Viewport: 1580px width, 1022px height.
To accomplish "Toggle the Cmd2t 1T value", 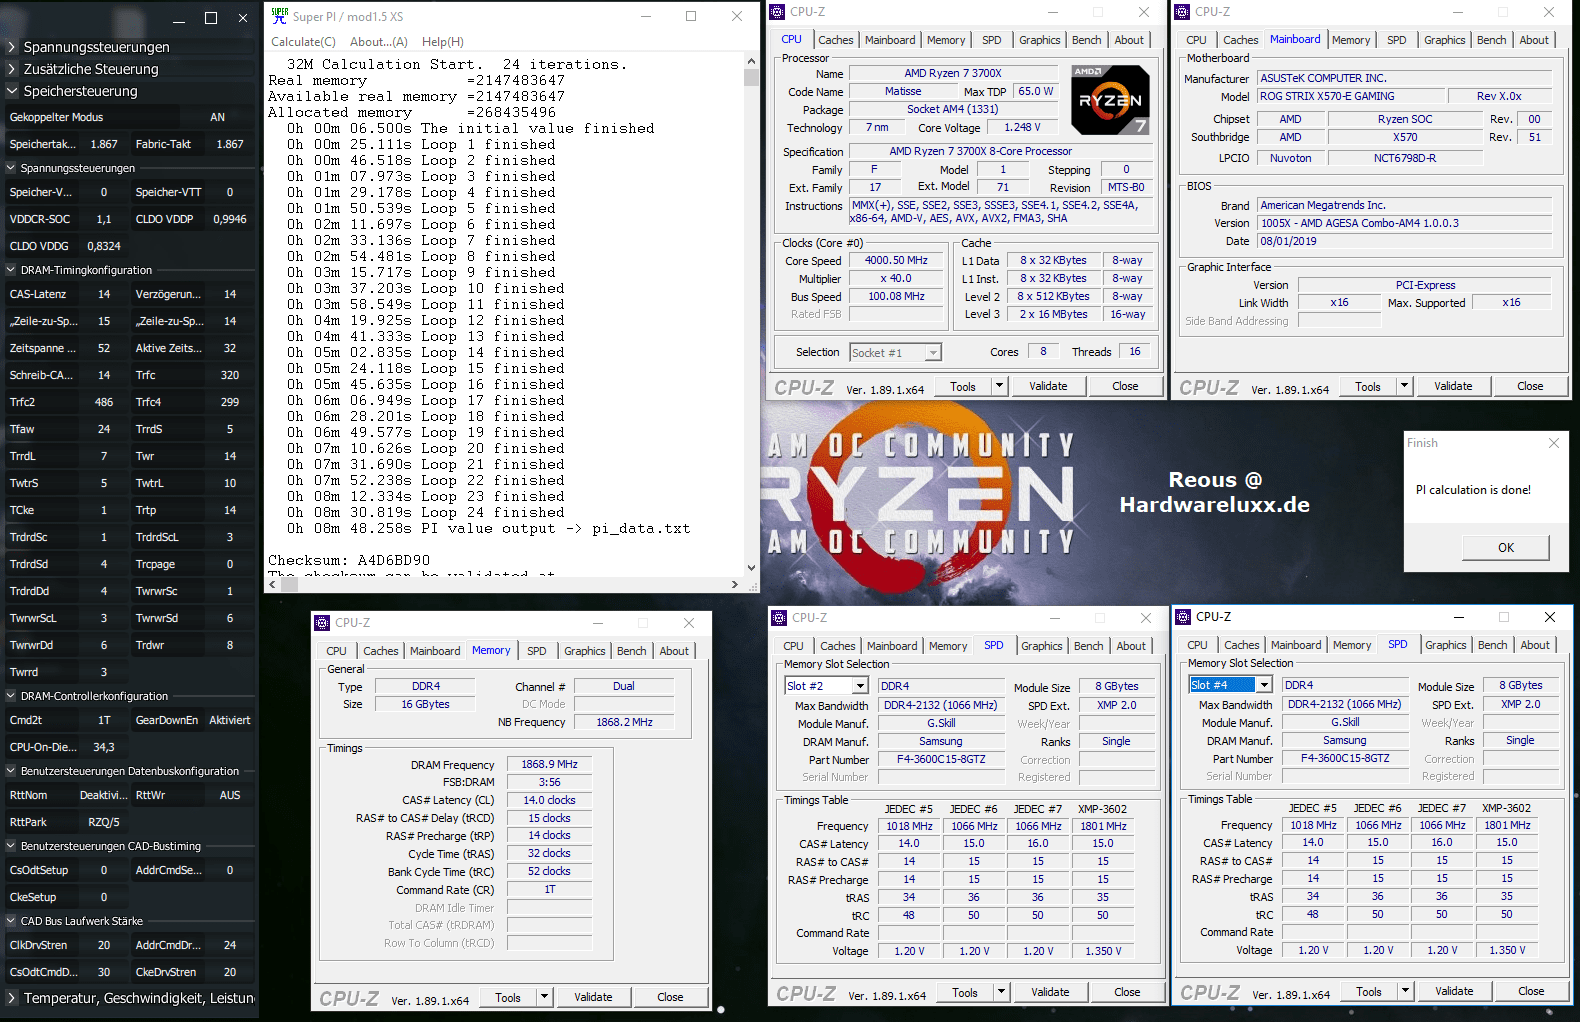I will click(x=104, y=720).
